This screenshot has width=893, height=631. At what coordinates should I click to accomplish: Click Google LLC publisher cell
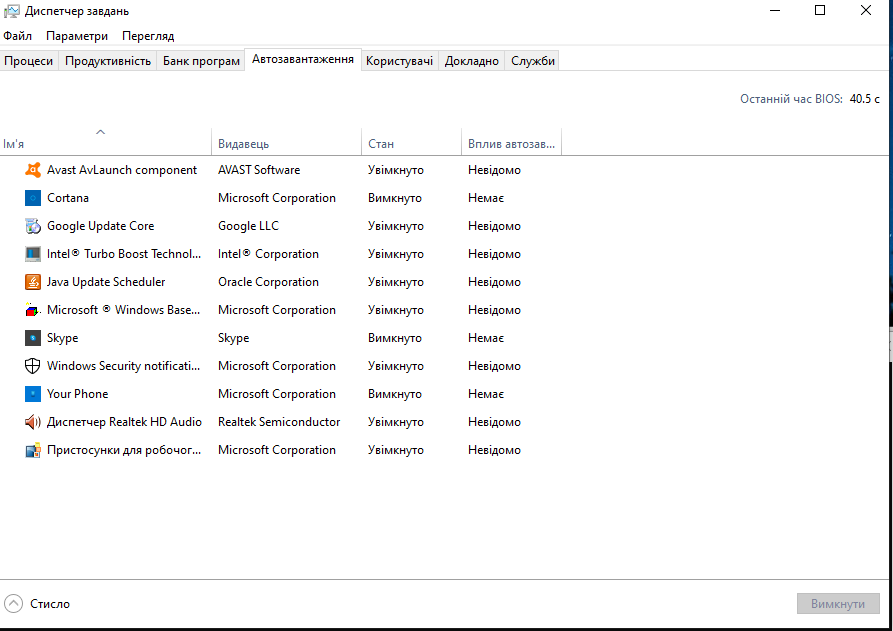tap(248, 226)
